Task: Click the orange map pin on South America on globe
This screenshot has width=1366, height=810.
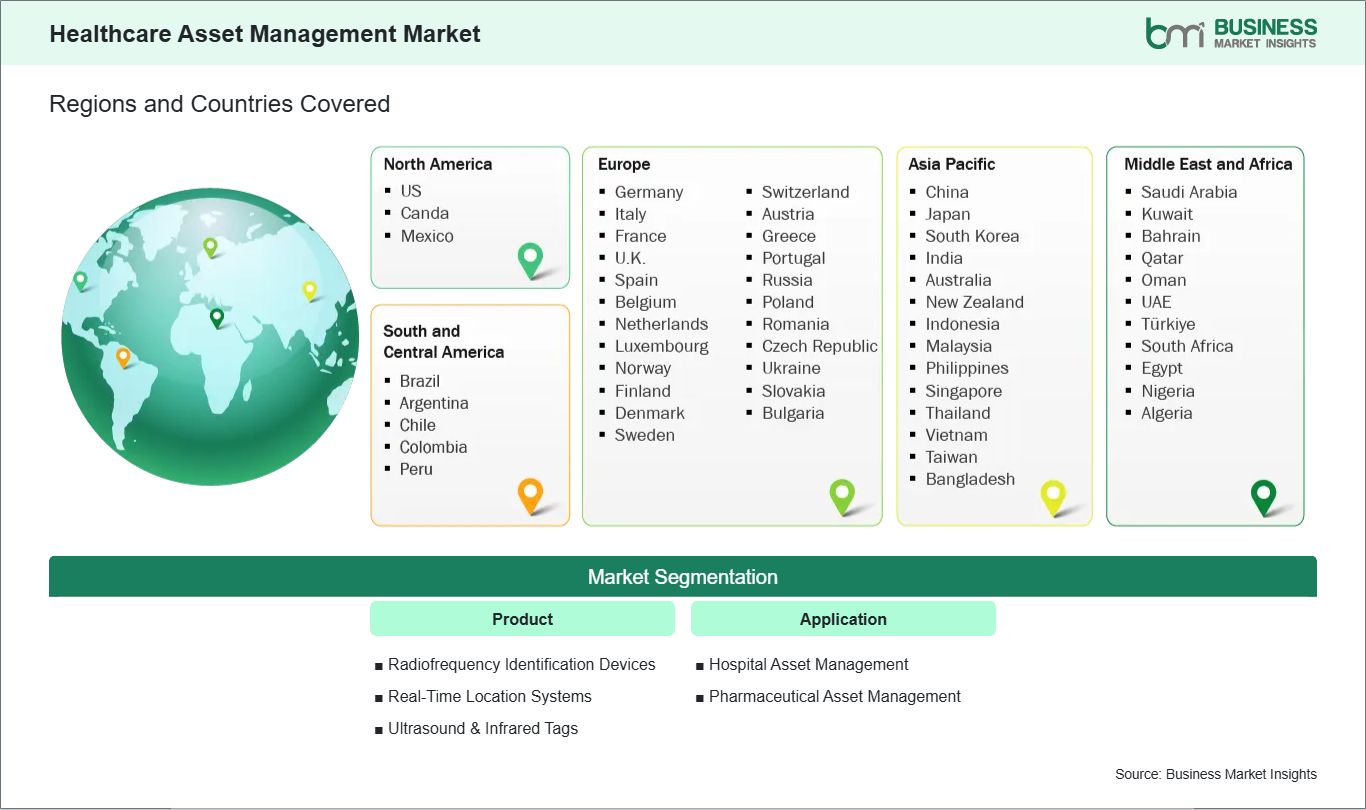Action: coord(123,357)
